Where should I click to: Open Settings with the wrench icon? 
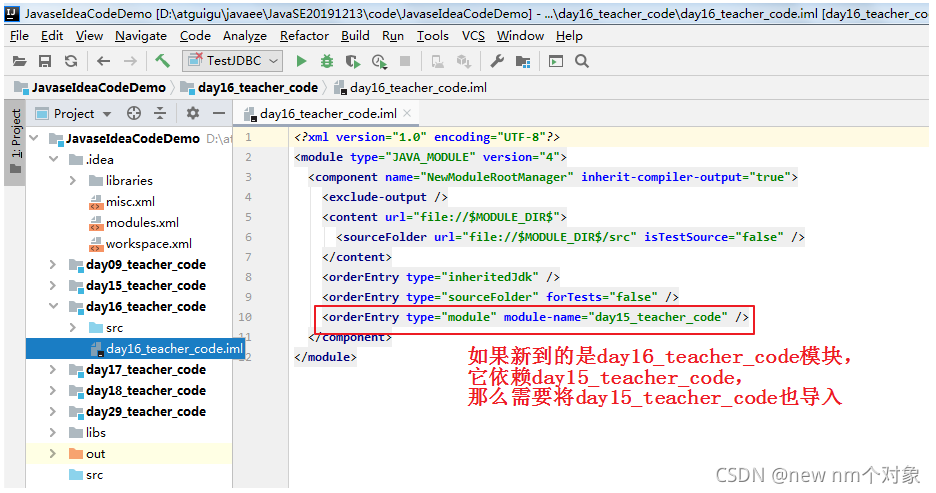click(x=497, y=61)
